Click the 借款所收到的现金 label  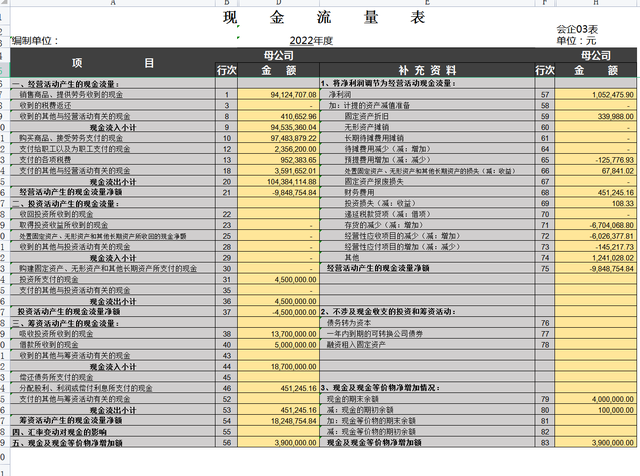49,345
